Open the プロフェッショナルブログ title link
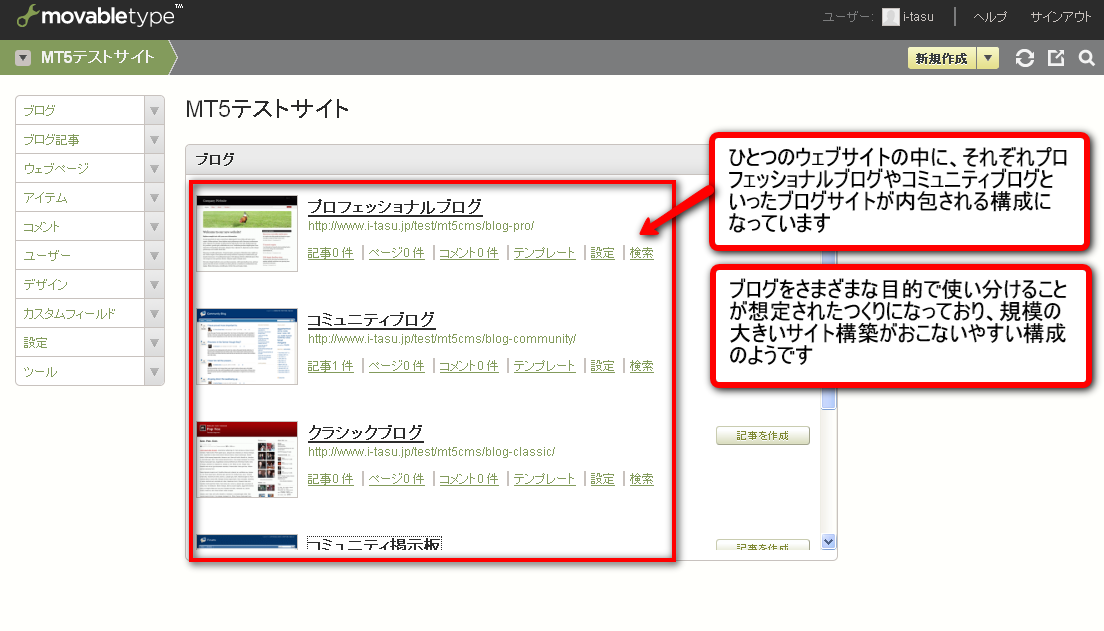The width and height of the screenshot is (1104, 631). coord(395,207)
